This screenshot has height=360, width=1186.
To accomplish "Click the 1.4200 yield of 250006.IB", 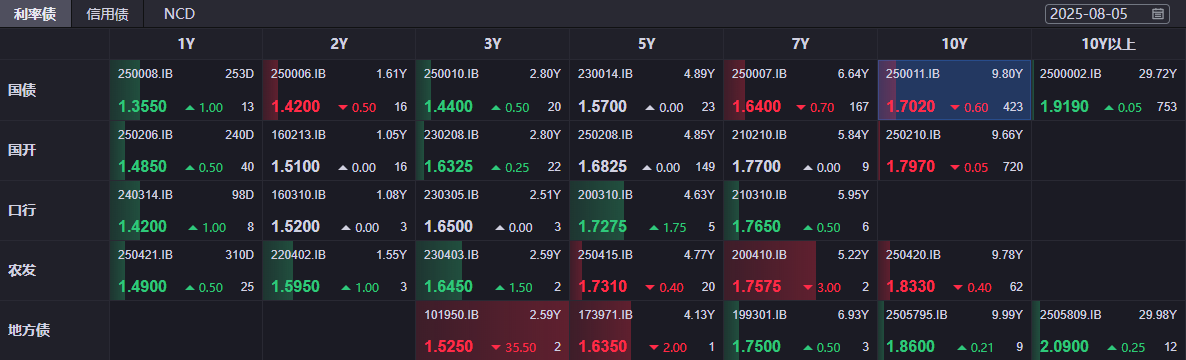I will pos(294,107).
